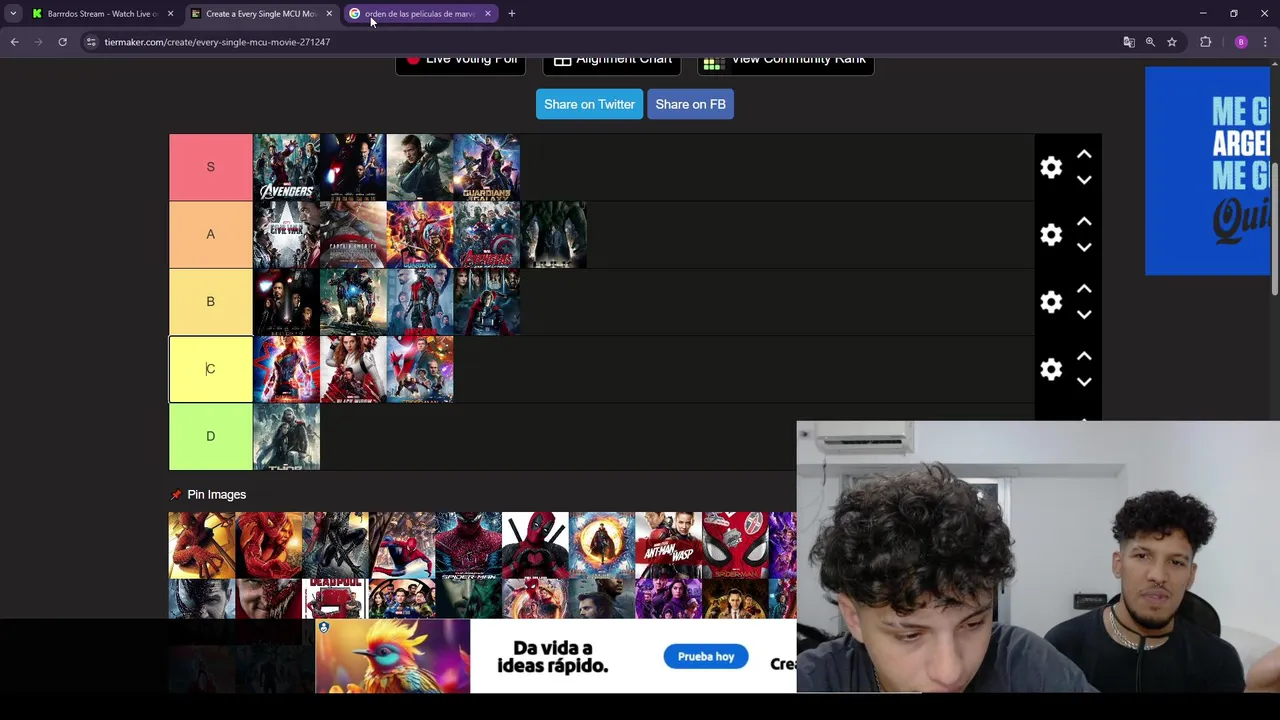The height and width of the screenshot is (720, 1280).
Task: Select Spider-Man Far From Home mask poster
Action: (x=735, y=545)
